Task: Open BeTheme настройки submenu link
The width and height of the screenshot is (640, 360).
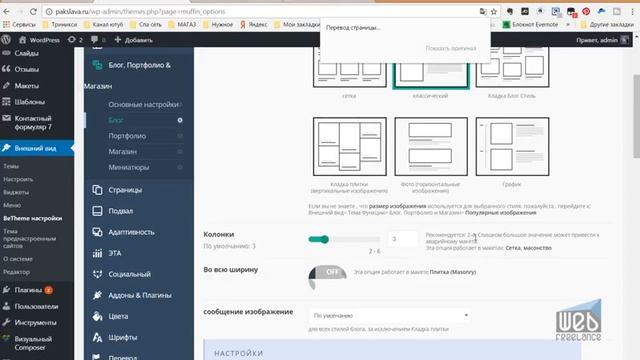Action: pyautogui.click(x=33, y=218)
